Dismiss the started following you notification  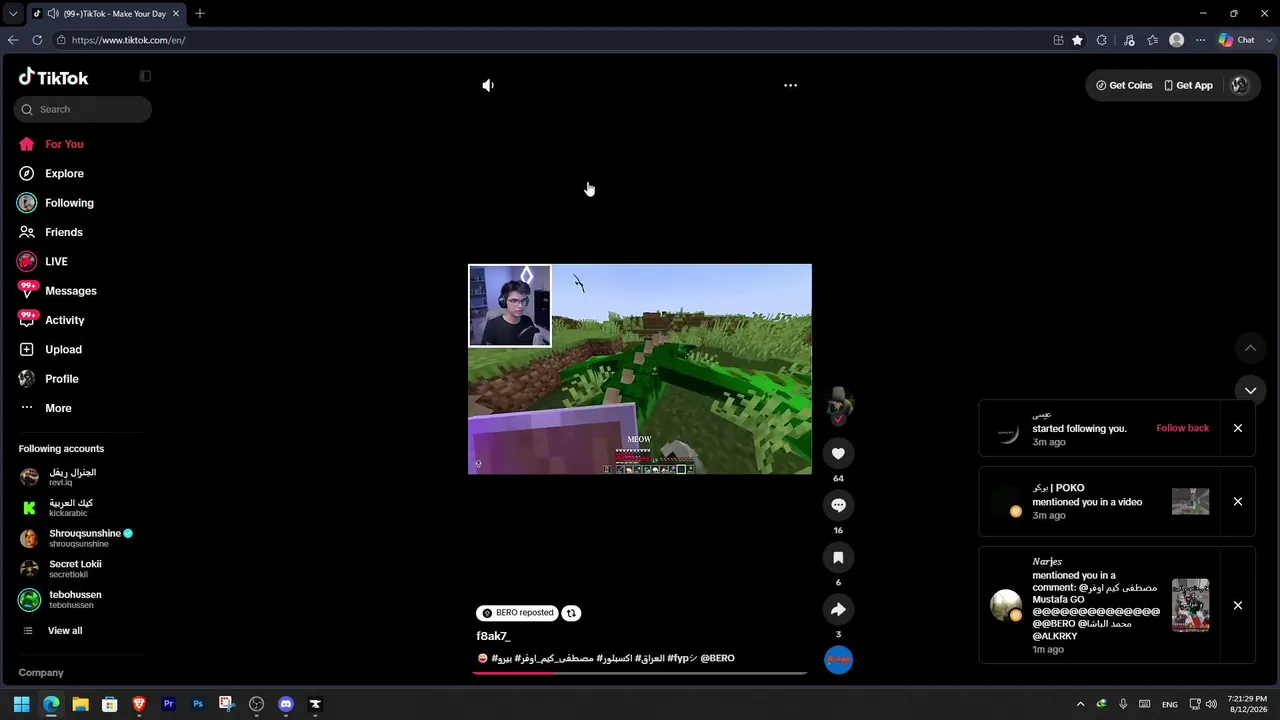click(x=1238, y=428)
